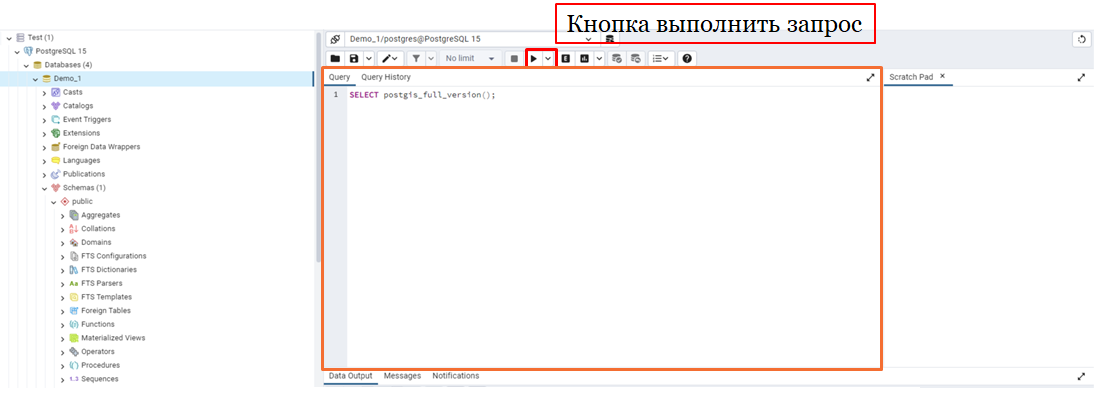Screen dimensions: 1094x394
Task: Open the filter options arrow
Action: click(430, 59)
